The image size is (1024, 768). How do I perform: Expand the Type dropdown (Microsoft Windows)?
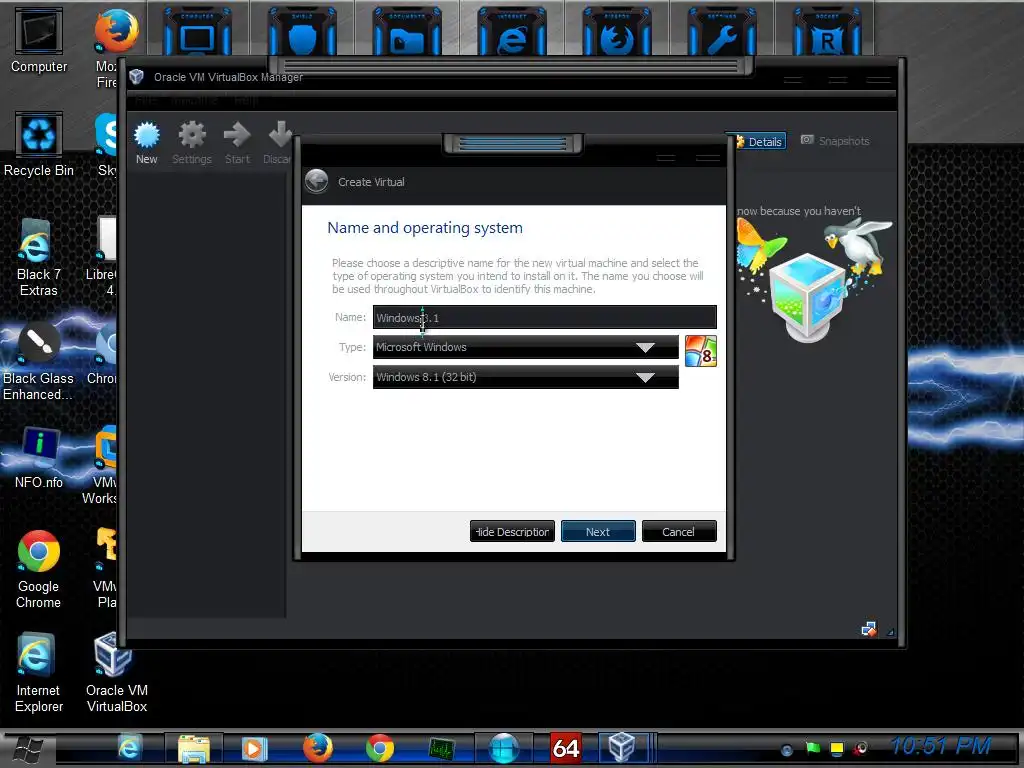click(526, 347)
